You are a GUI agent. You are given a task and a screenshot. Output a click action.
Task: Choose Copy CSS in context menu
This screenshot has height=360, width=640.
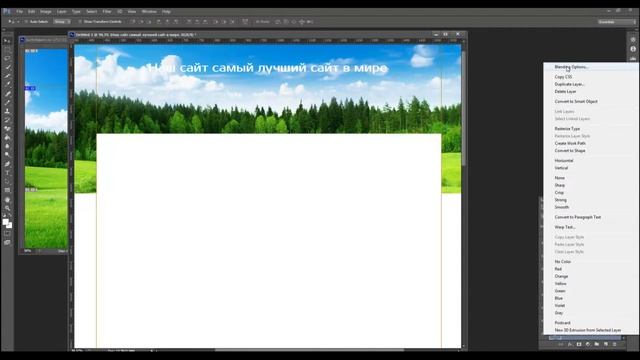pos(563,77)
